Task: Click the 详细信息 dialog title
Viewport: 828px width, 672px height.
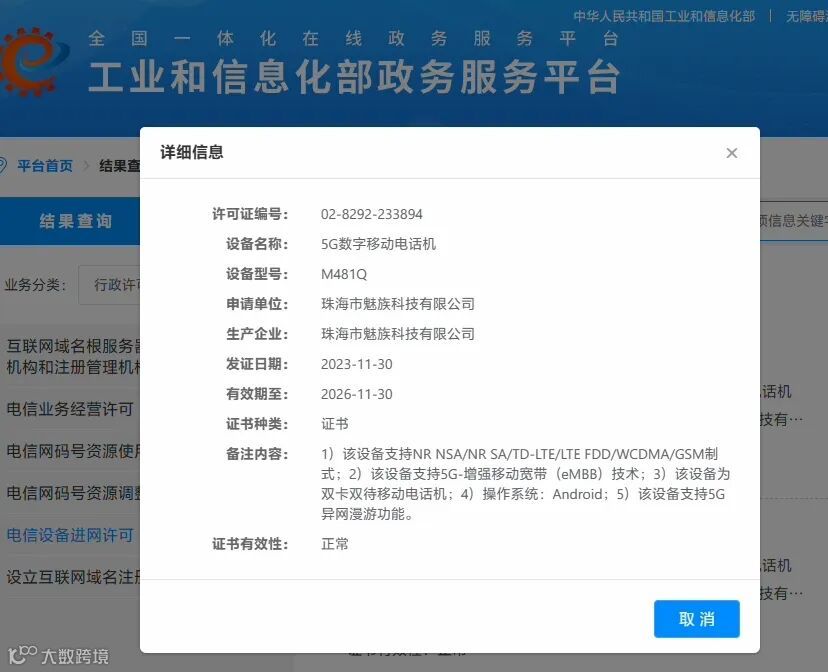Action: pyautogui.click(x=192, y=153)
